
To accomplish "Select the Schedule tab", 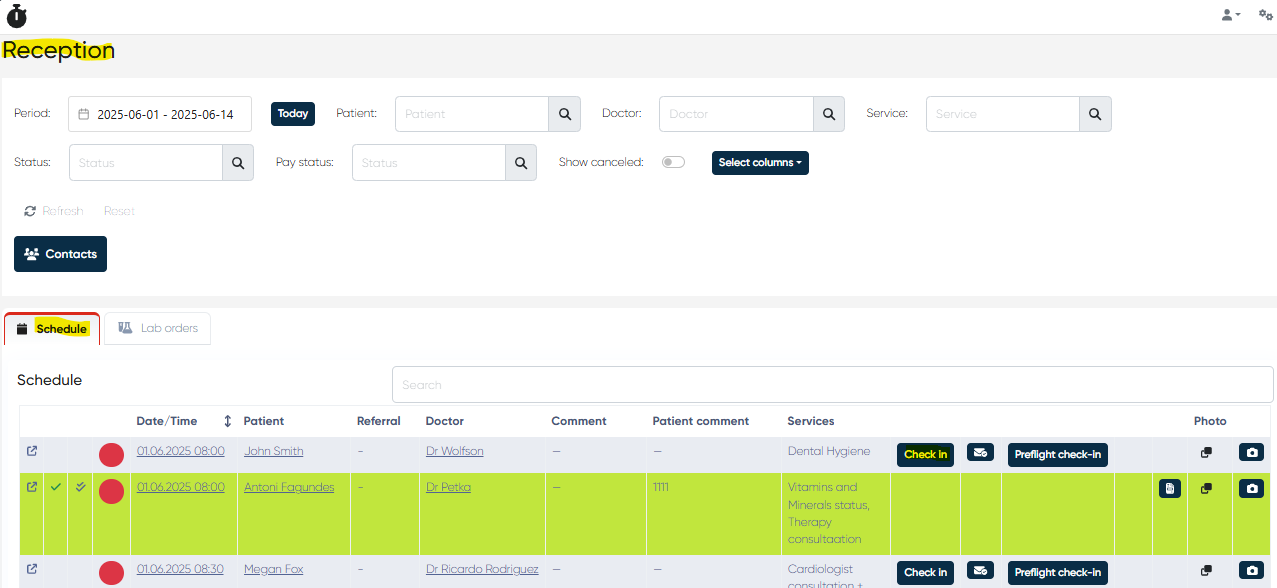I will coord(53,328).
